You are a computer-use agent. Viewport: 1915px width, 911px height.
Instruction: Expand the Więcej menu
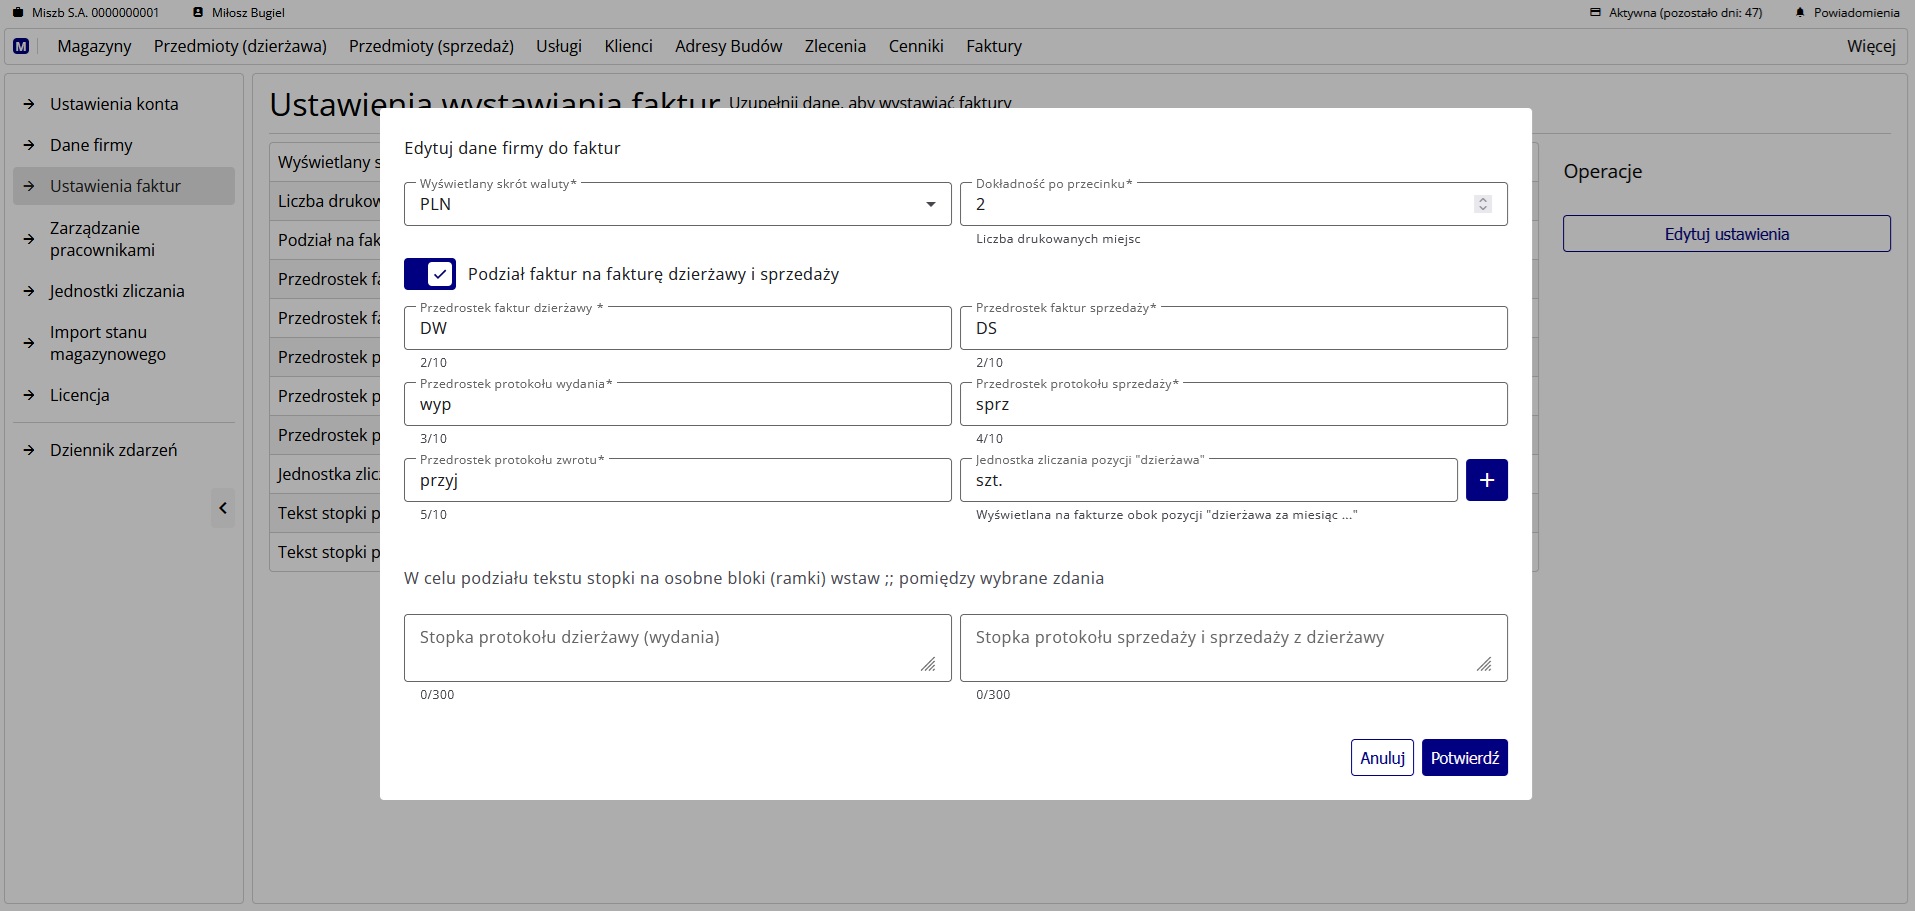(x=1870, y=46)
